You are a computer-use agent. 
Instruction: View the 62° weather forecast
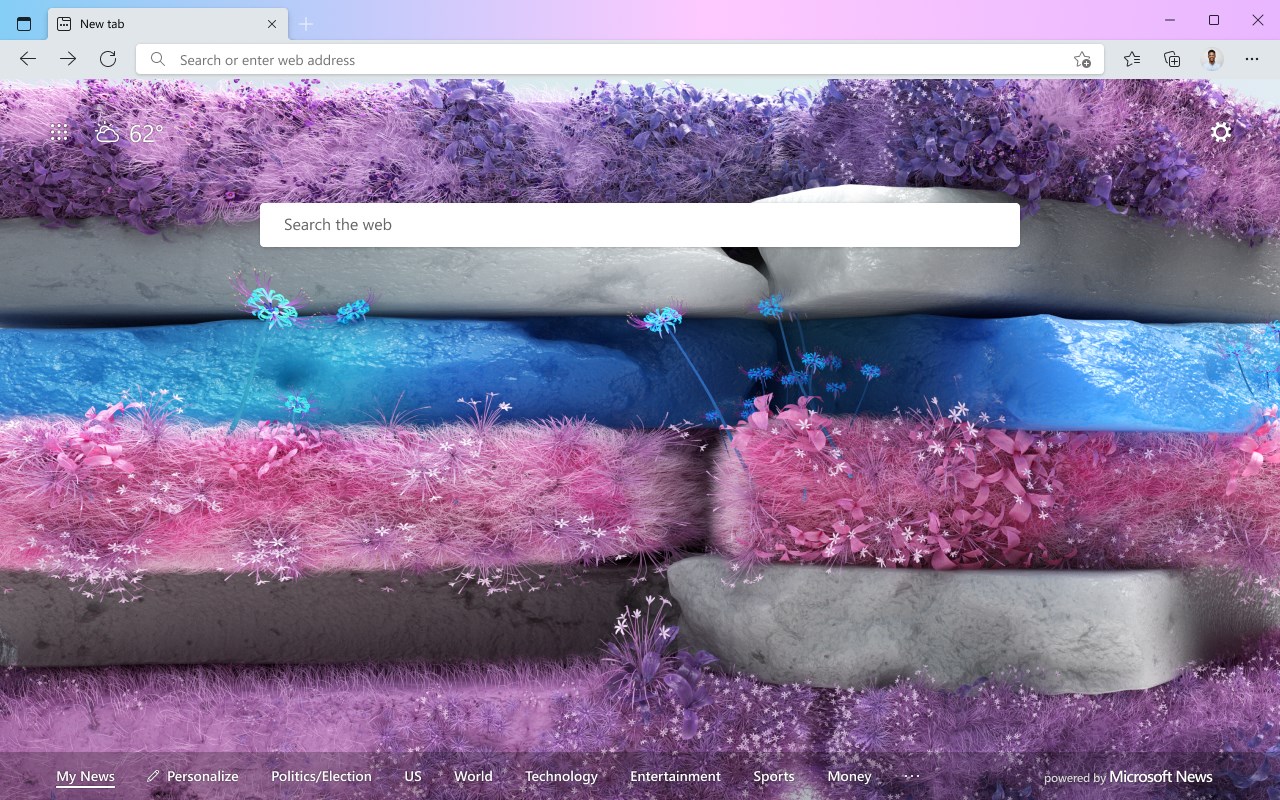coord(129,132)
